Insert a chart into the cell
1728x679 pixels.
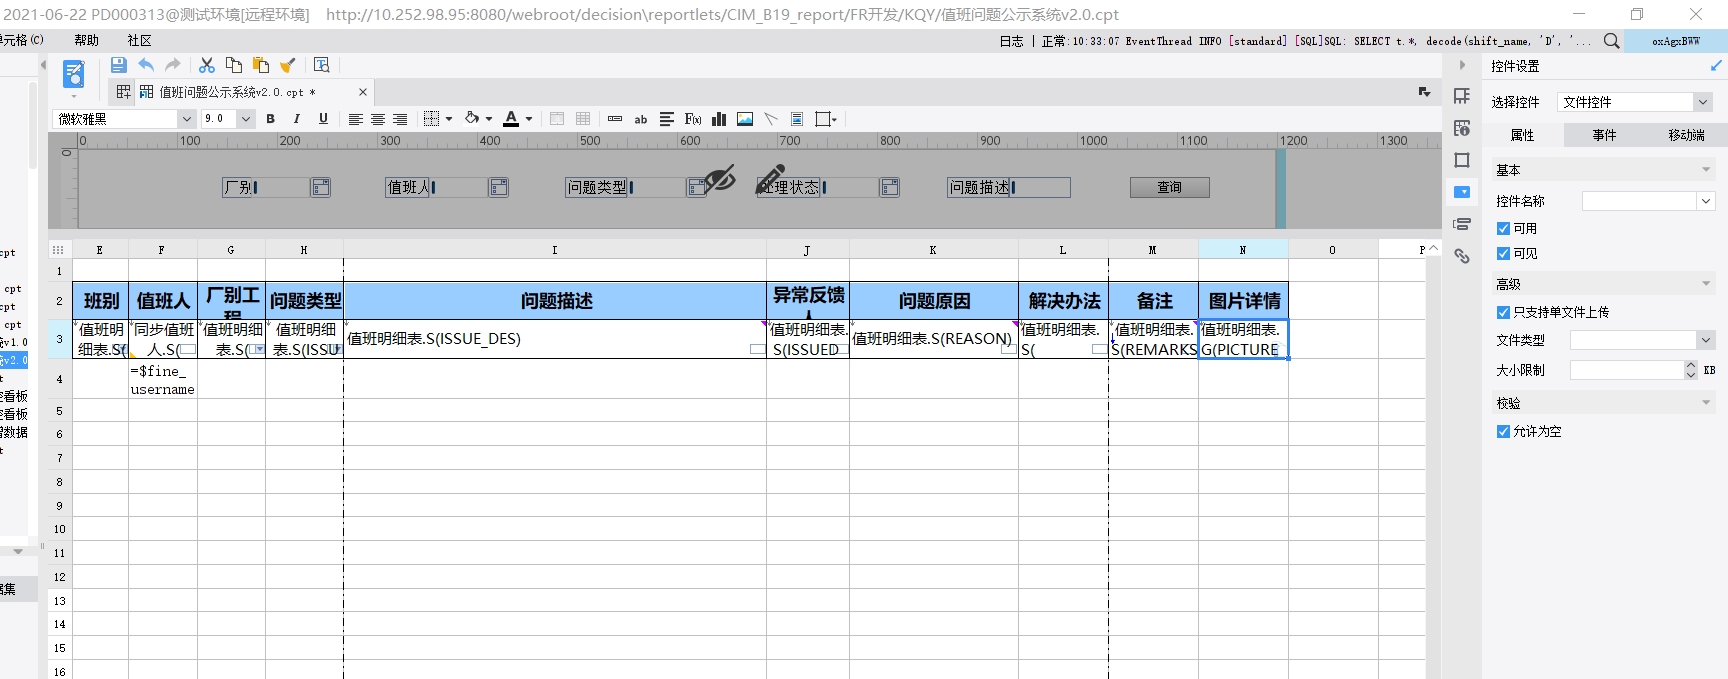(719, 119)
